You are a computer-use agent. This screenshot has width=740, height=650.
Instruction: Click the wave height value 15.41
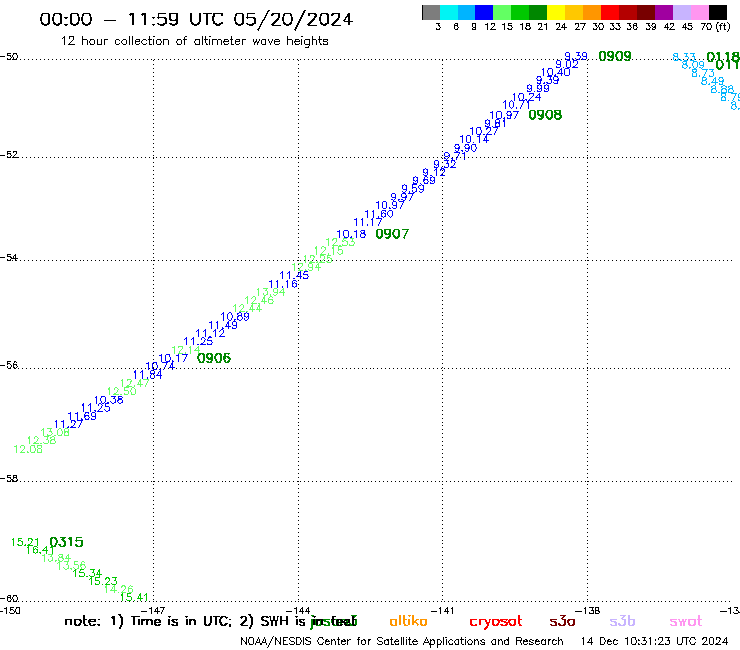click(134, 597)
